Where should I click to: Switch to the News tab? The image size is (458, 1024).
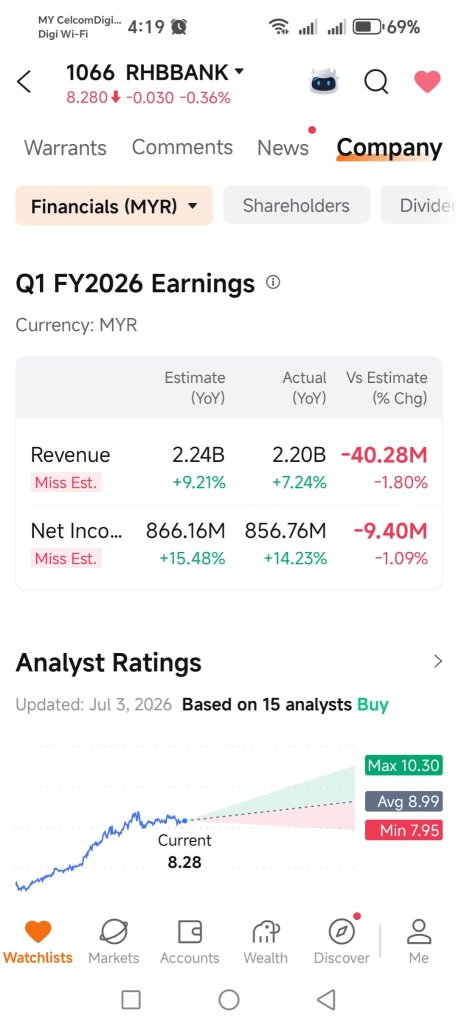[x=283, y=148]
